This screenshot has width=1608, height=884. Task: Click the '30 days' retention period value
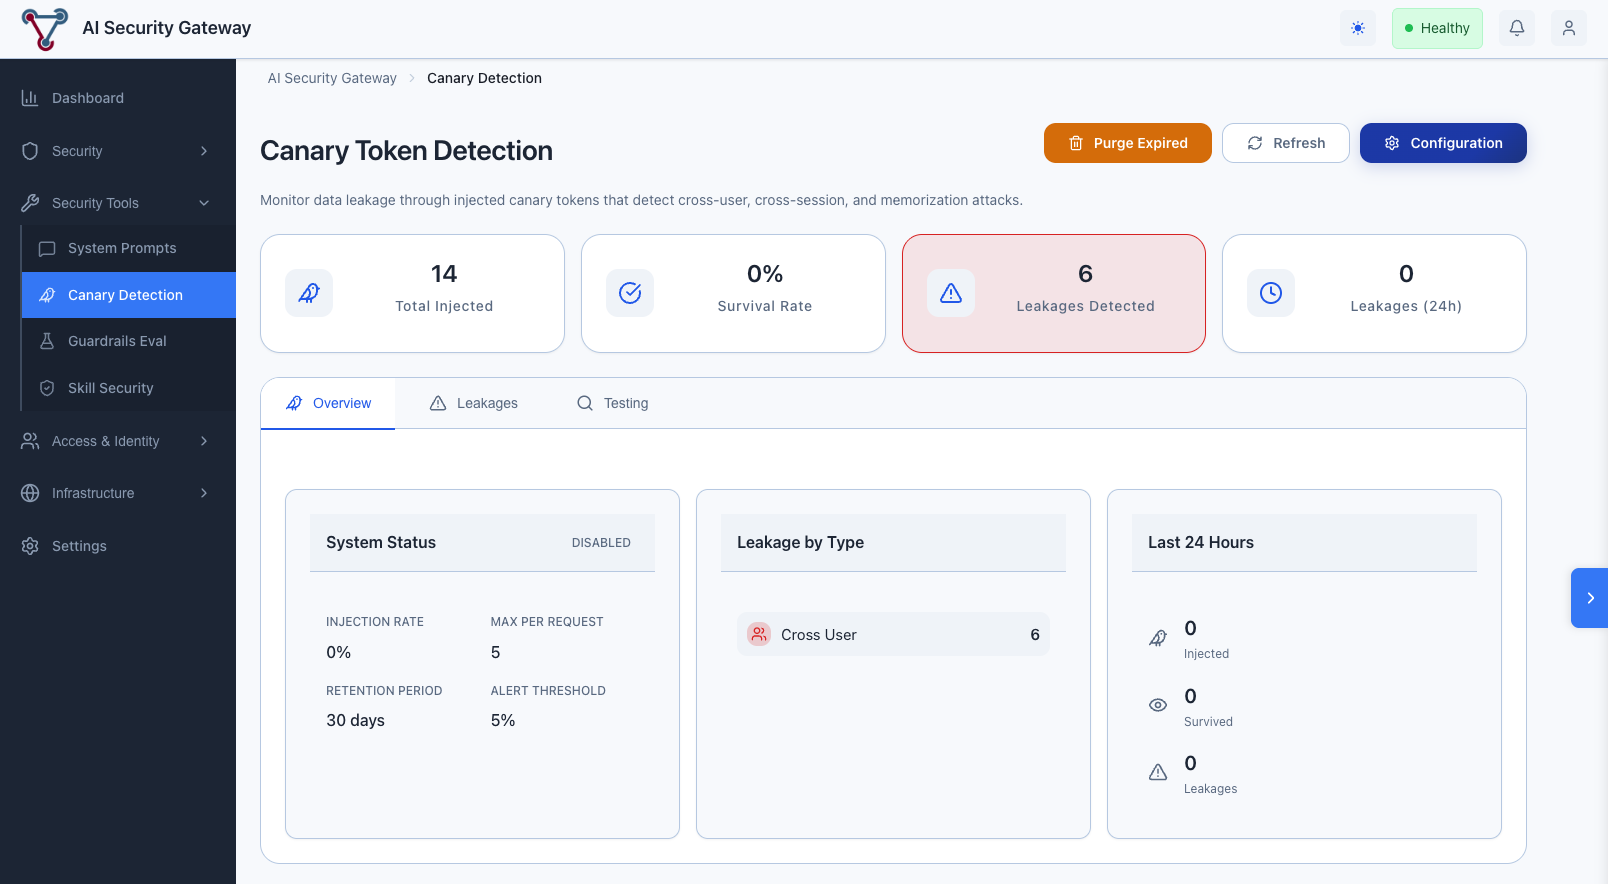tap(355, 720)
